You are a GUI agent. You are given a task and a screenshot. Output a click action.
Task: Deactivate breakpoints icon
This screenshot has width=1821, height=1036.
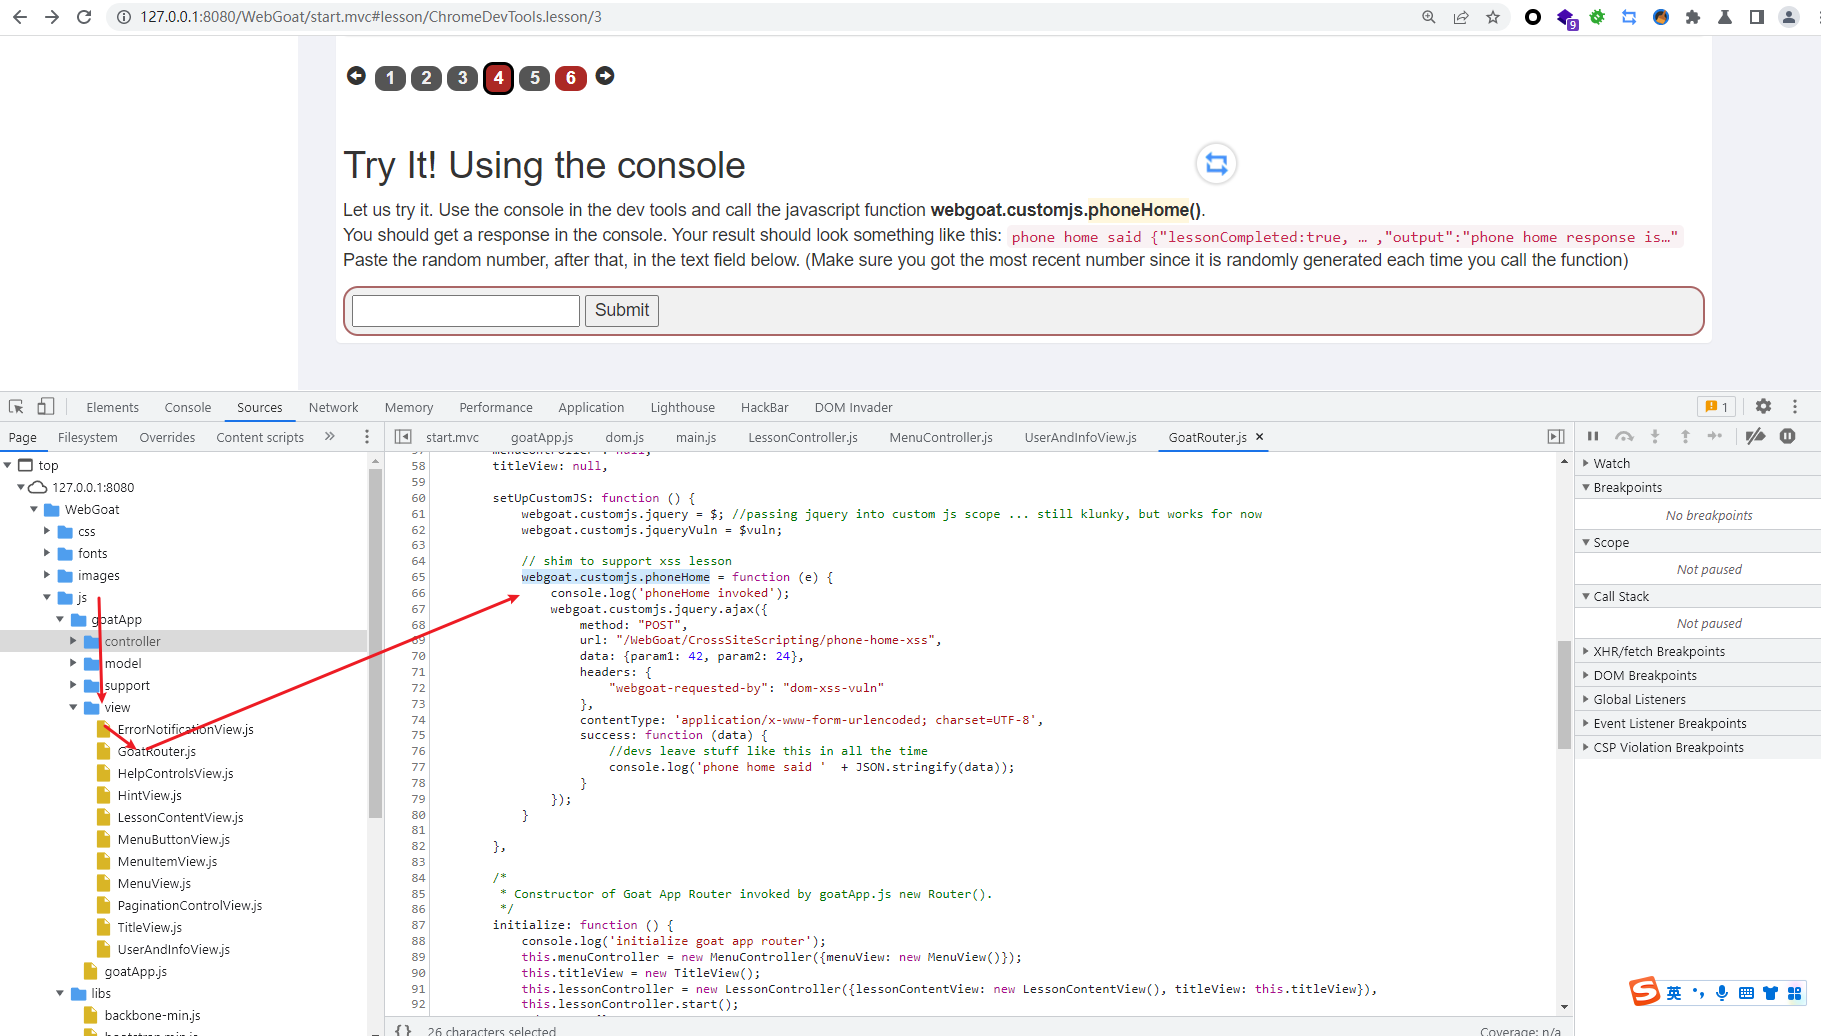pyautogui.click(x=1755, y=436)
